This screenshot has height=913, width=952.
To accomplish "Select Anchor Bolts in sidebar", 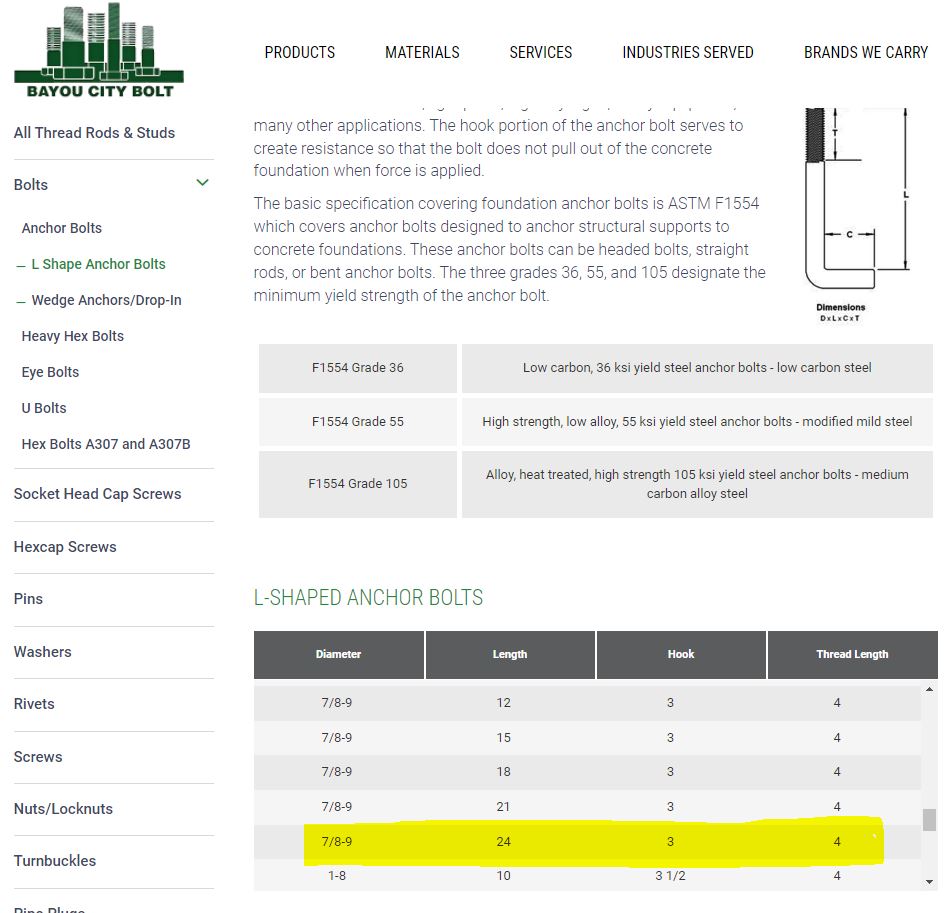I will [62, 228].
